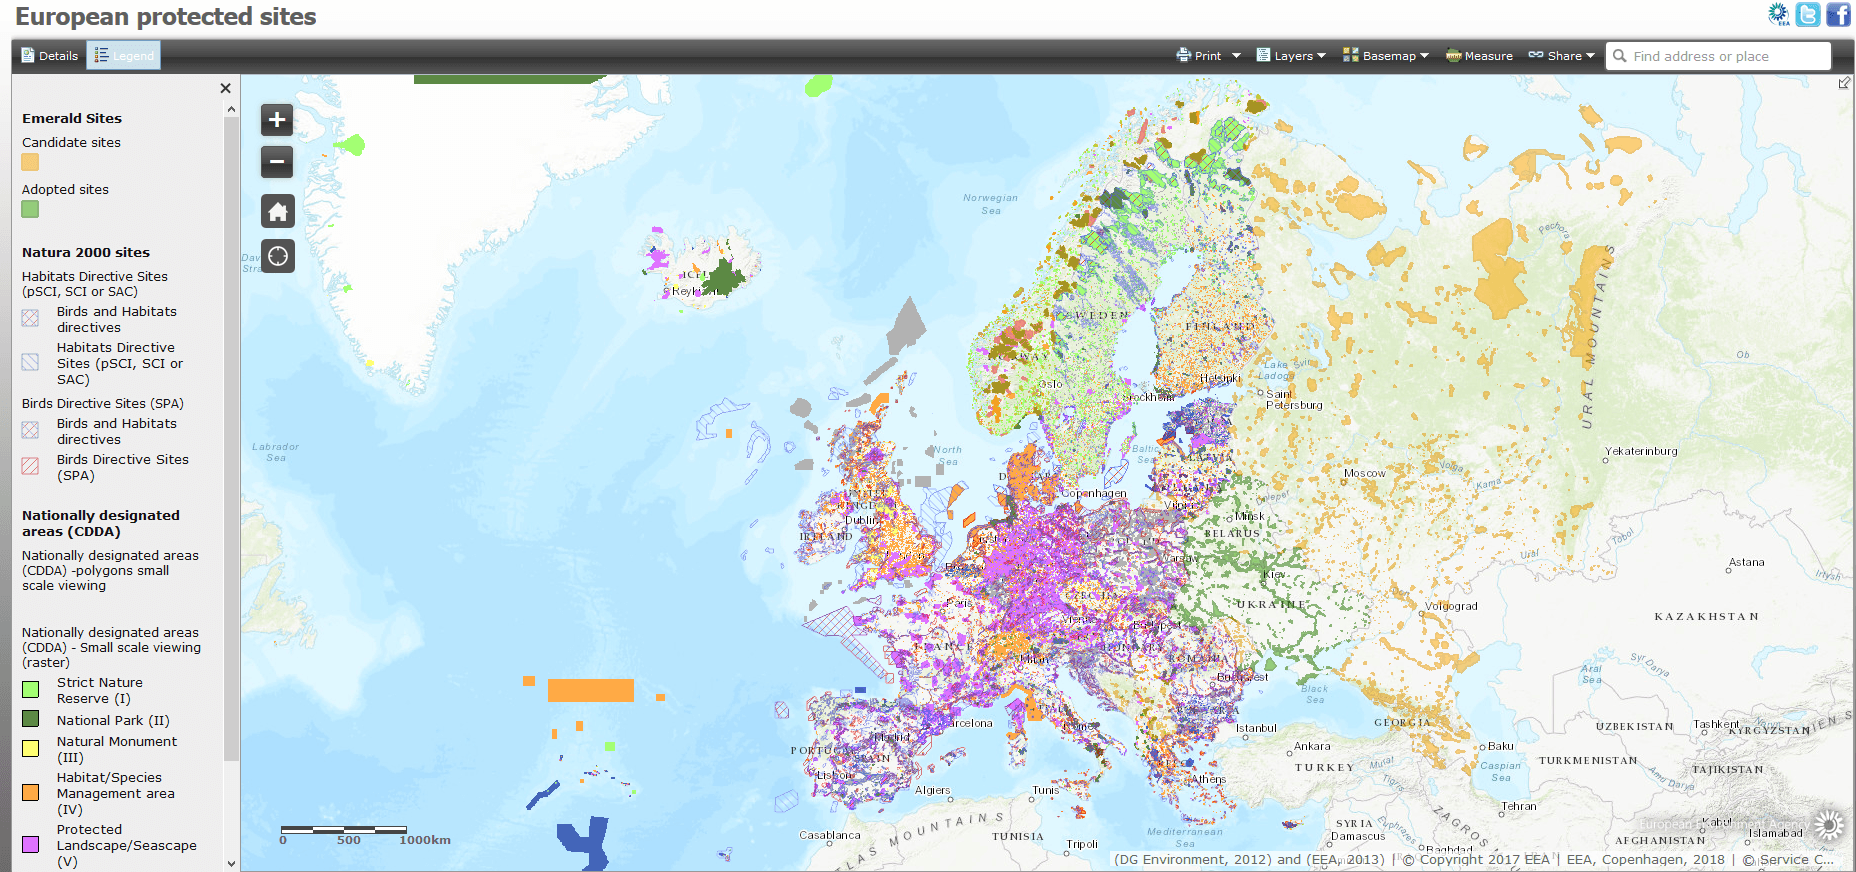Click Habitat/Species Management area orange swatch
This screenshot has height=872, width=1856.
tap(31, 792)
